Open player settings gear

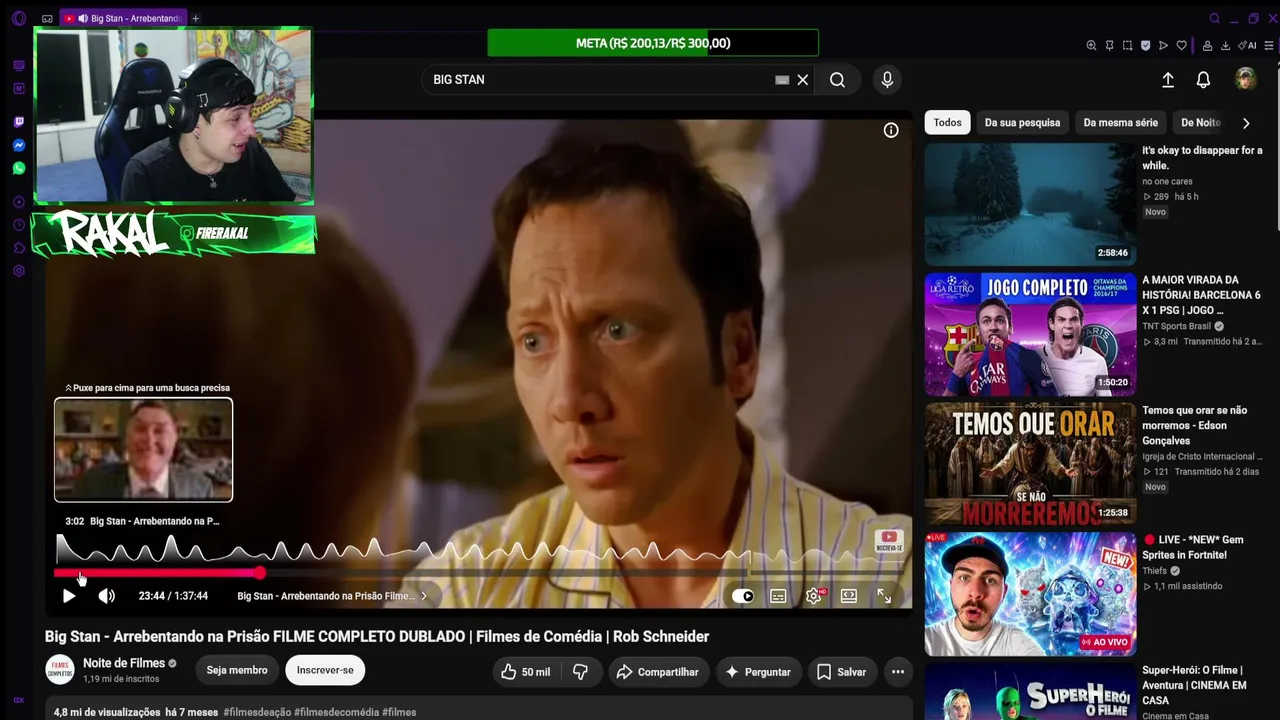[814, 596]
